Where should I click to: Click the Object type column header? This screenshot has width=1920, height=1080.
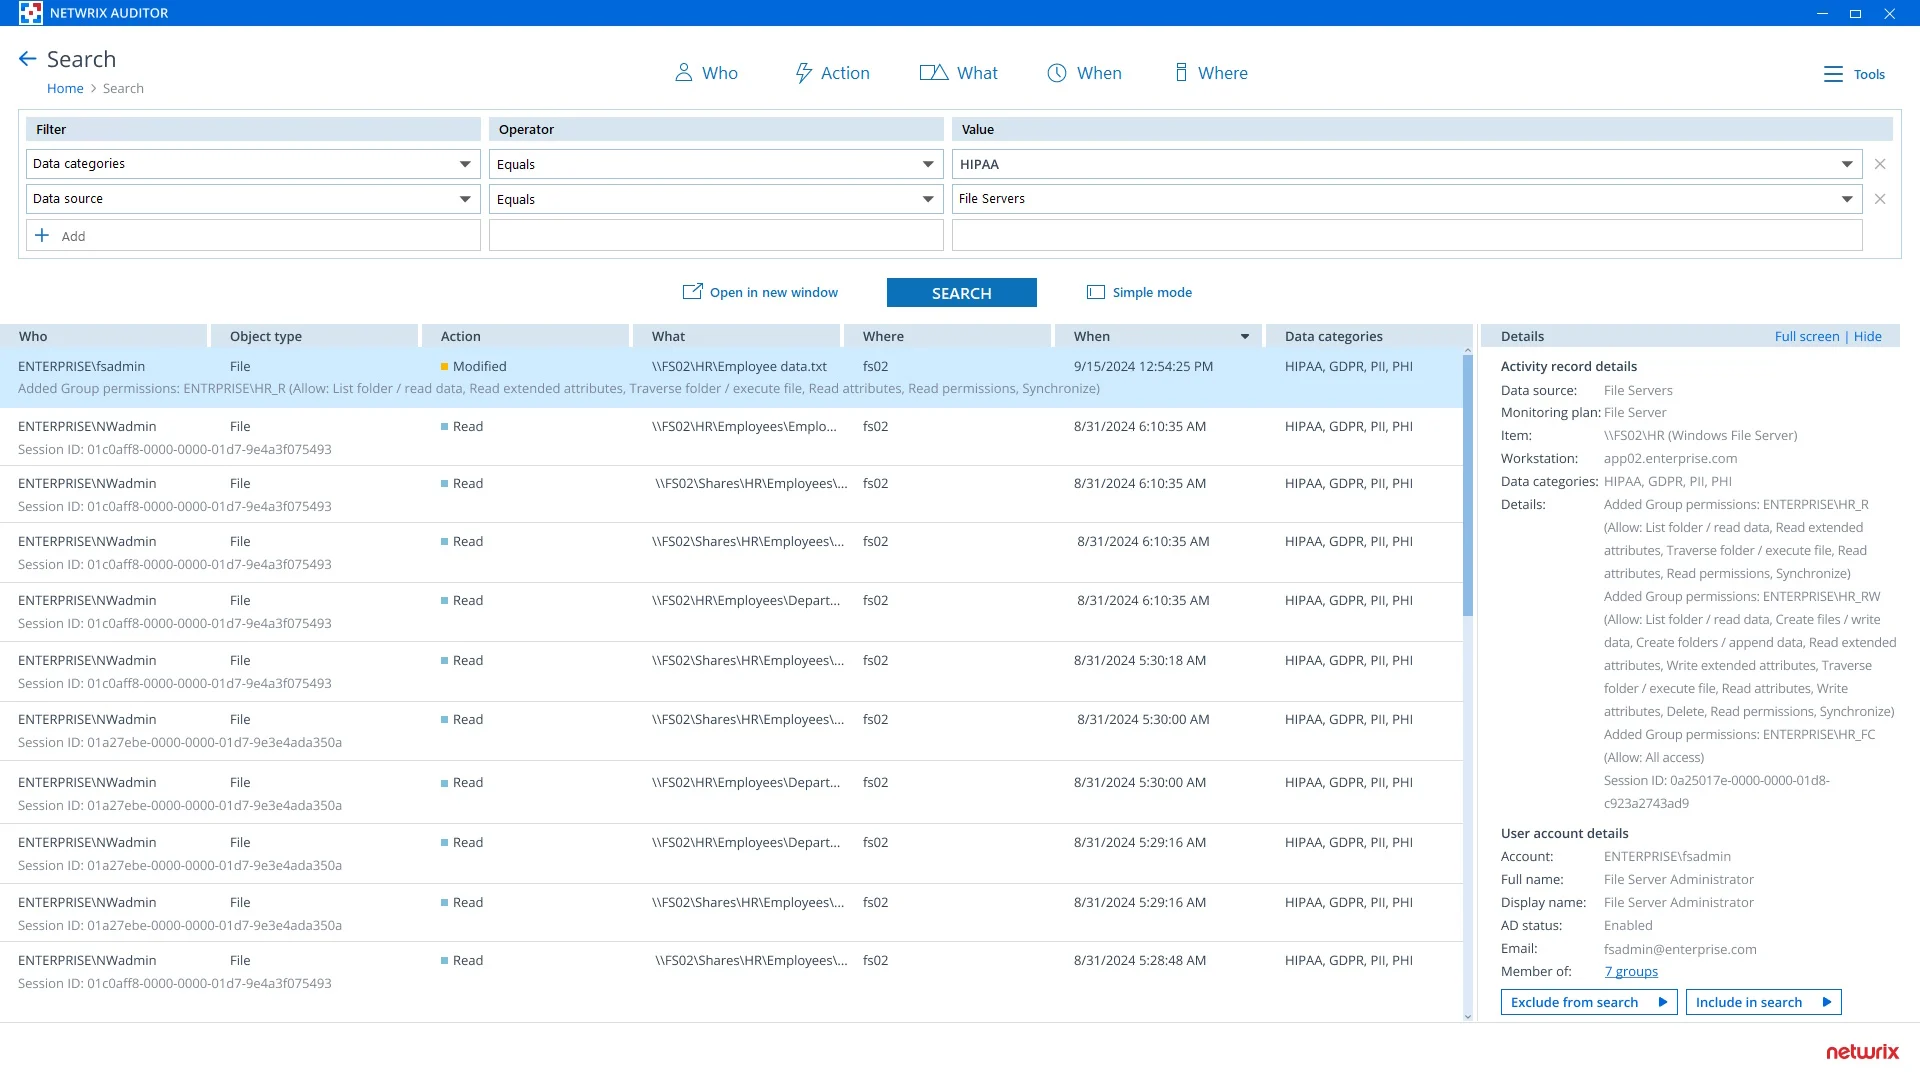coord(315,336)
